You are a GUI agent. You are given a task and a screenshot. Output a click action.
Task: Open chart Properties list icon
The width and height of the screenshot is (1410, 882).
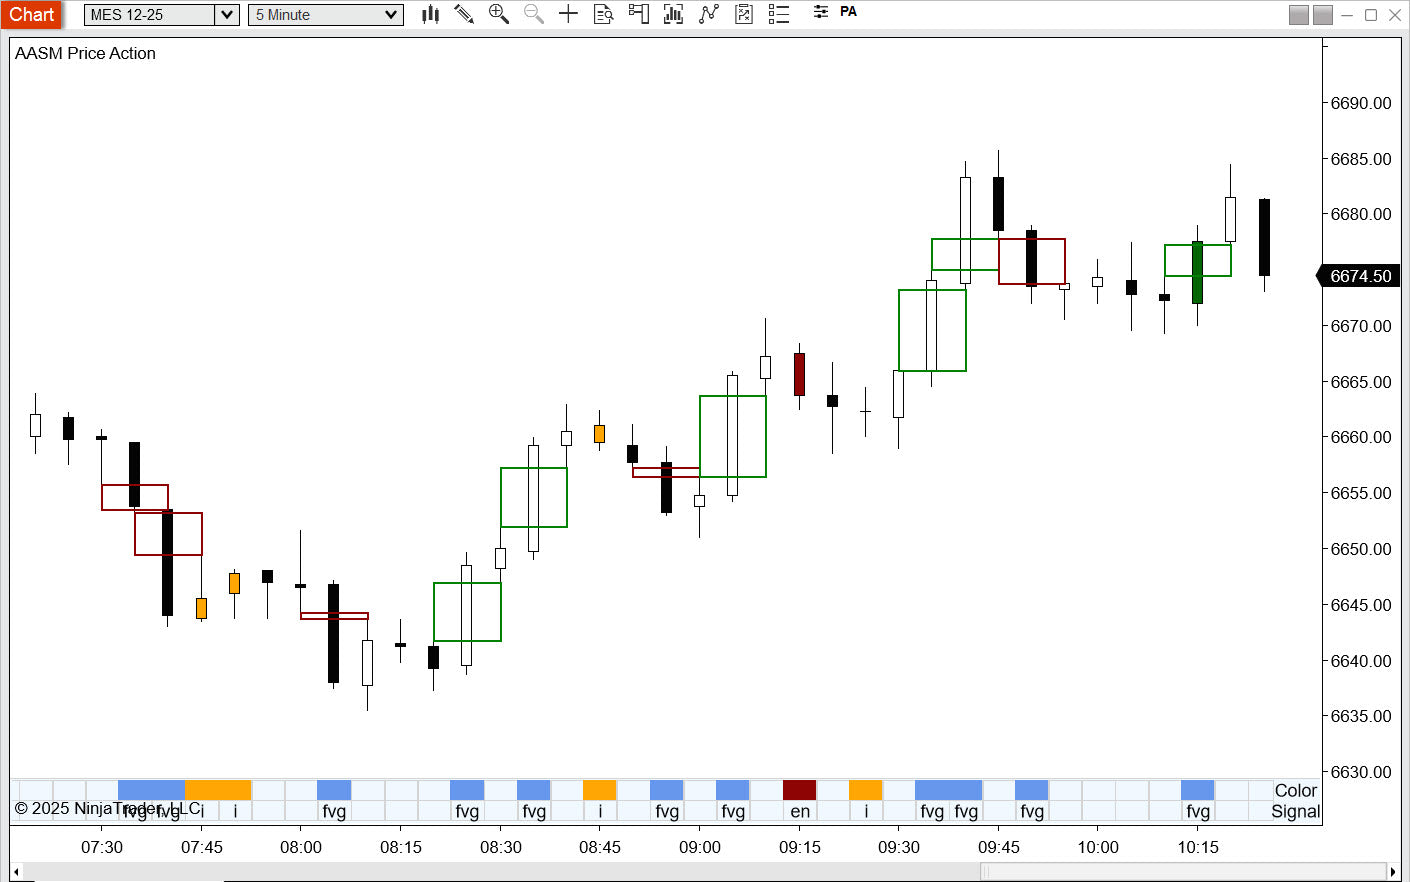(779, 14)
